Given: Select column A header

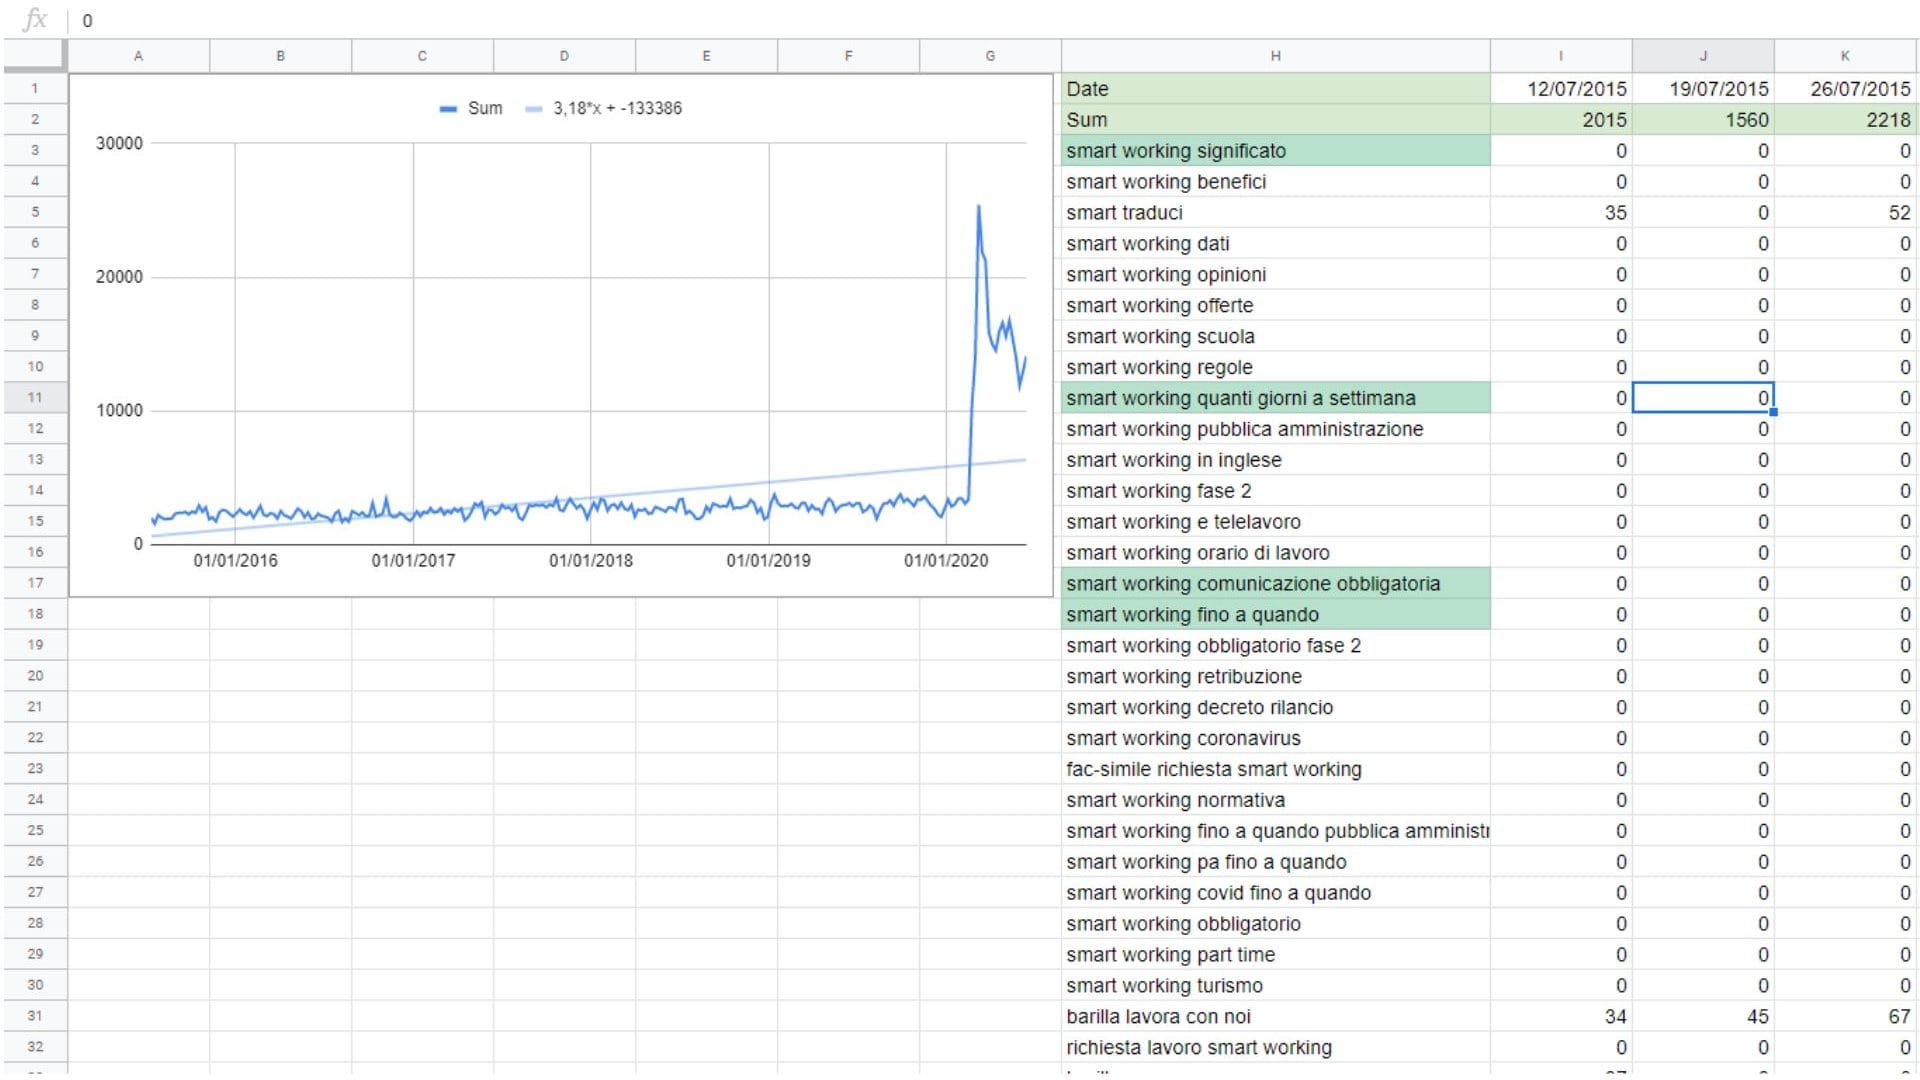Looking at the screenshot, I should point(138,56).
